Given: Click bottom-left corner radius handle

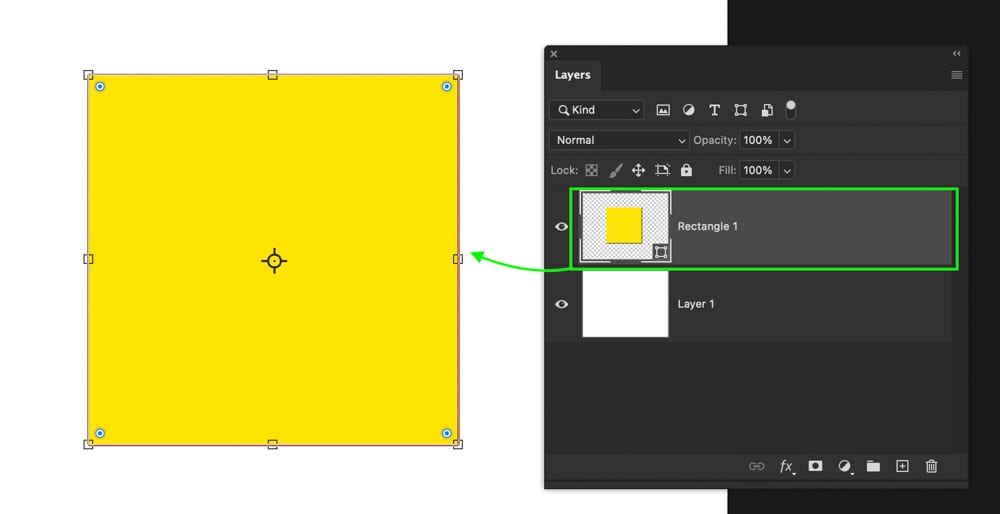Looking at the screenshot, I should 99,433.
